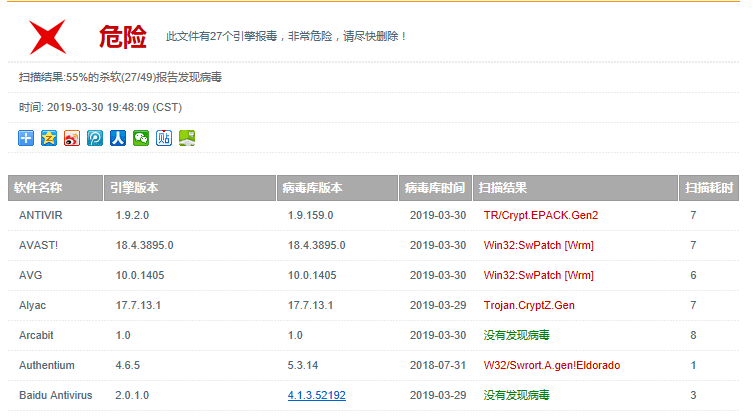This screenshot has width=753, height=417.
Task: Click AVG's scan time value 6
Action: tap(693, 275)
